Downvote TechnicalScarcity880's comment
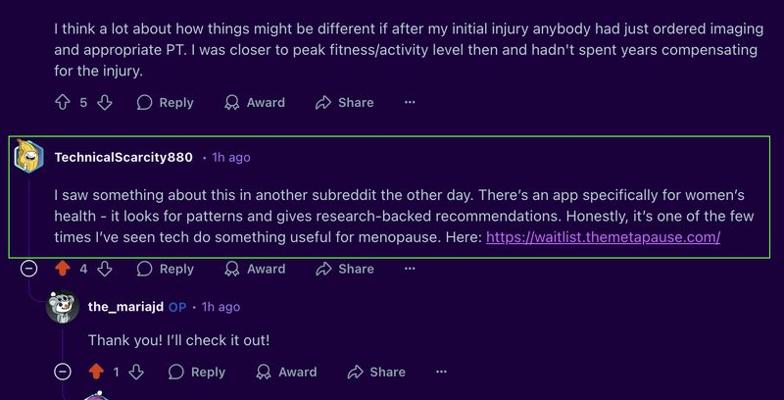Screen dimensions: 784x400 [x=104, y=269]
